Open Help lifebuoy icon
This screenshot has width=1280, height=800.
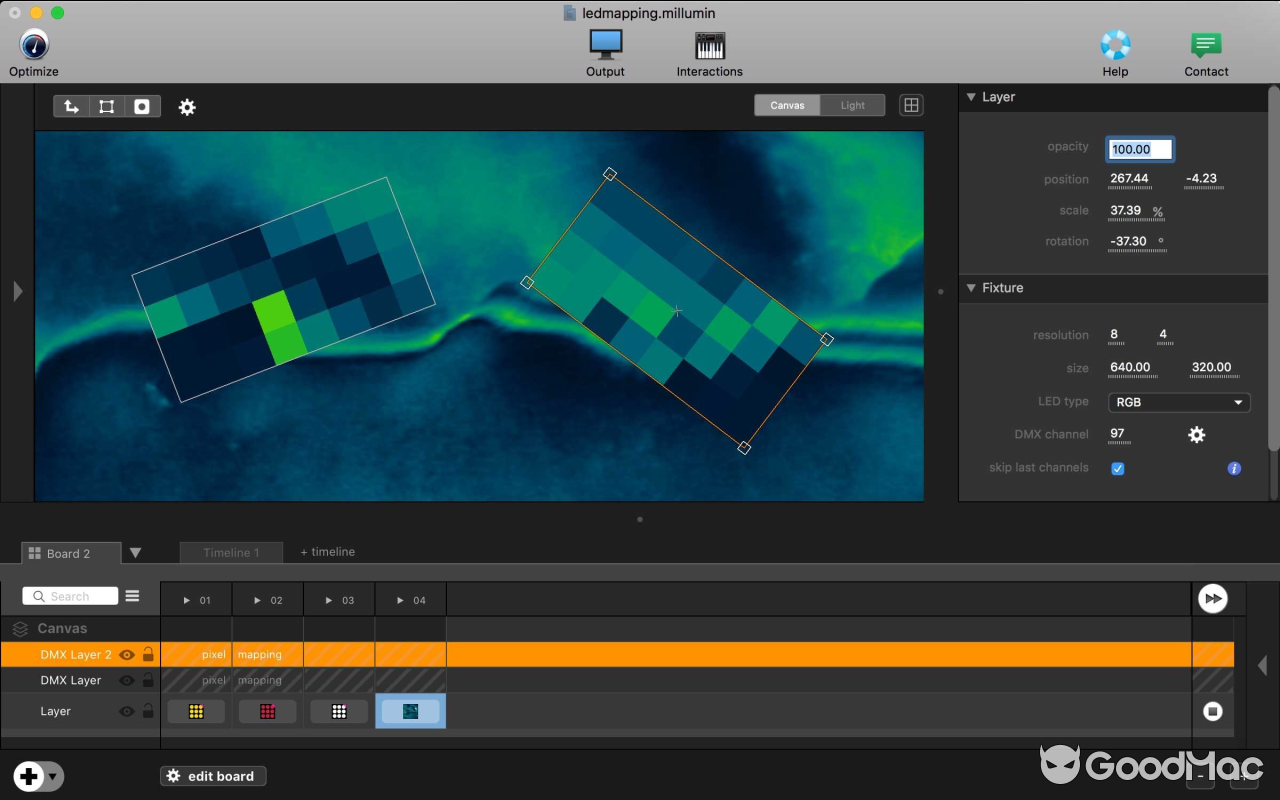point(1115,45)
